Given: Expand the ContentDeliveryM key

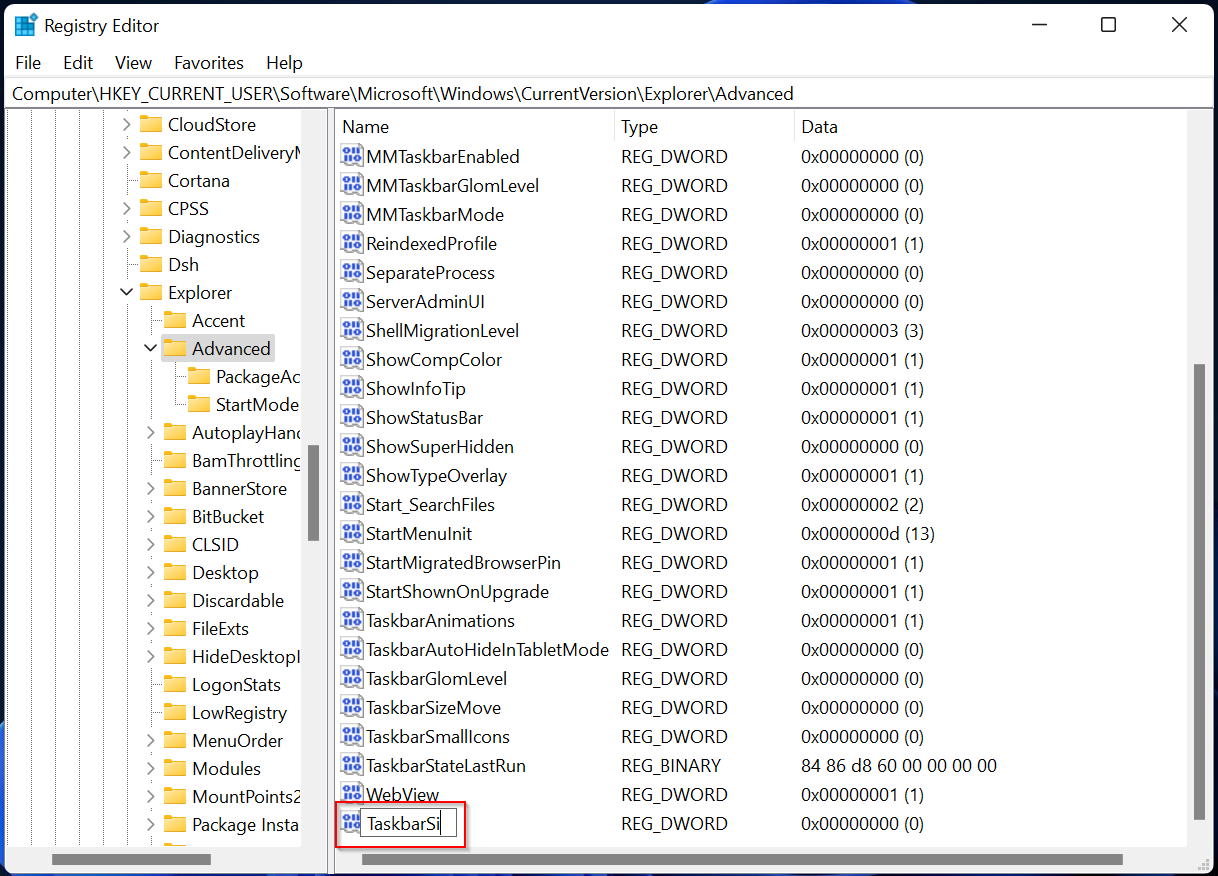Looking at the screenshot, I should pyautogui.click(x=127, y=152).
